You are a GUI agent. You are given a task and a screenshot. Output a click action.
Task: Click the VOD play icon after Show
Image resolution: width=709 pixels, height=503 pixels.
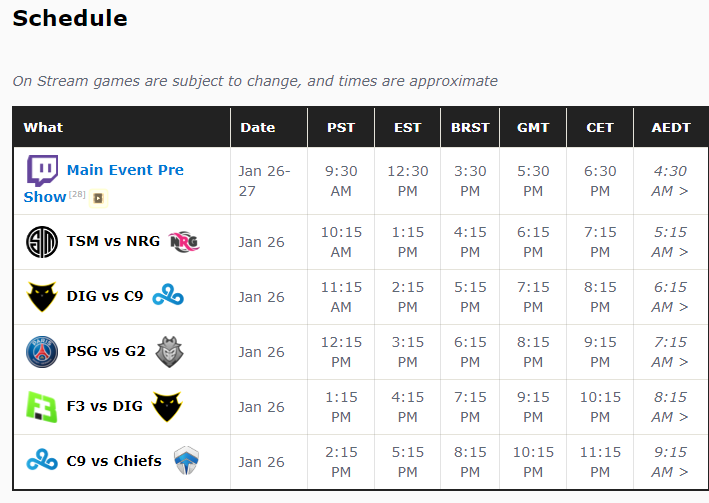coord(98,198)
